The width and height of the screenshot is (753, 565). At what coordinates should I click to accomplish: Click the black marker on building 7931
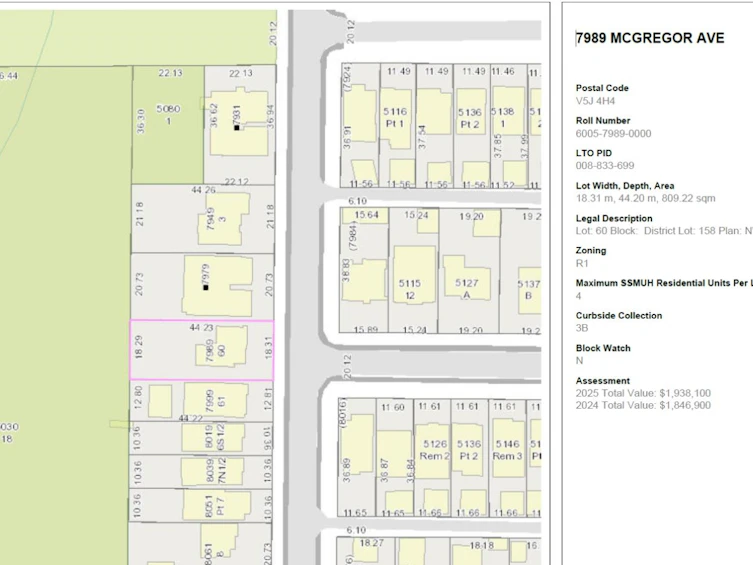click(x=237, y=128)
